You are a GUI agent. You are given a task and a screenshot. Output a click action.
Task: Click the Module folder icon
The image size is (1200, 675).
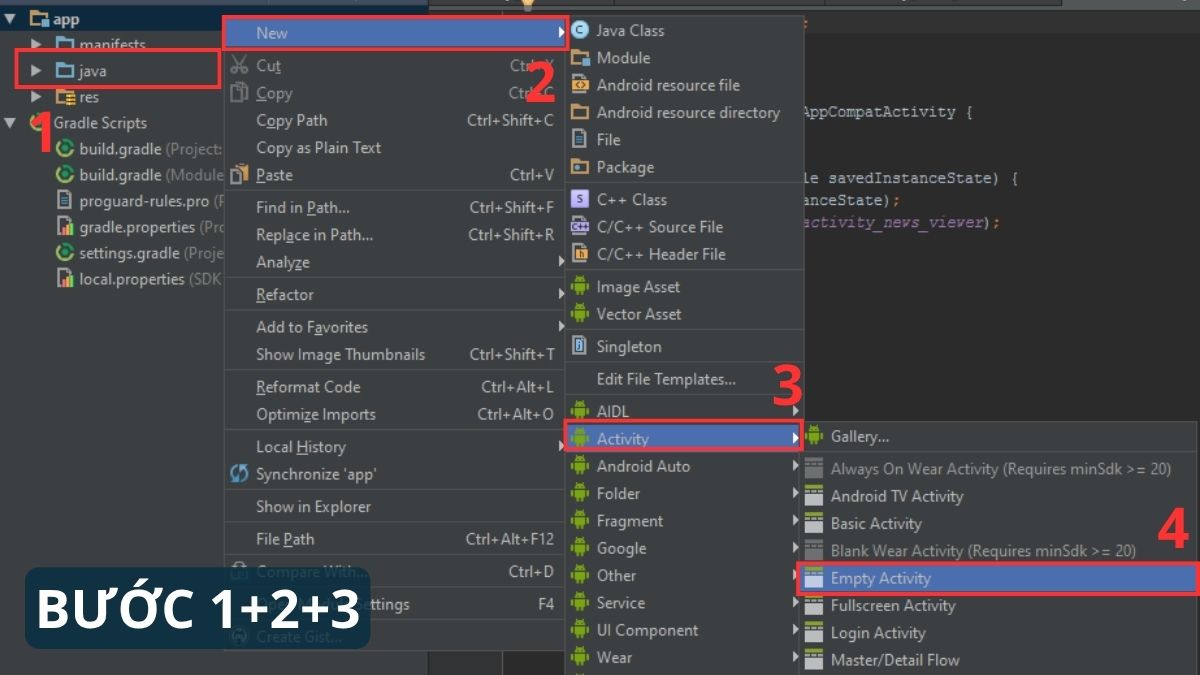580,58
